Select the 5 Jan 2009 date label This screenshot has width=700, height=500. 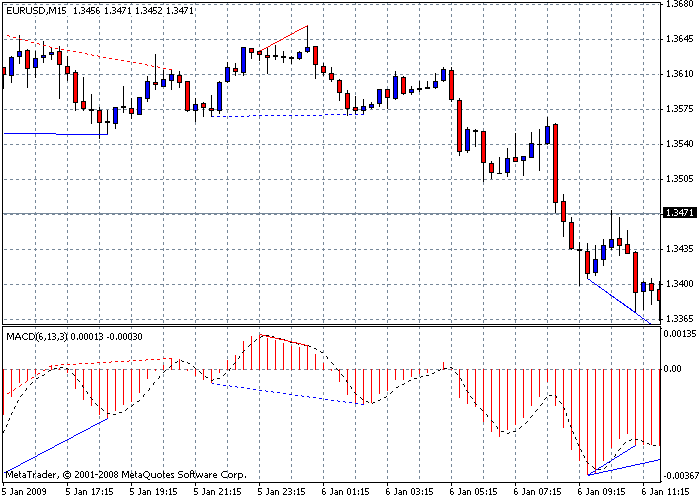tap(26, 492)
